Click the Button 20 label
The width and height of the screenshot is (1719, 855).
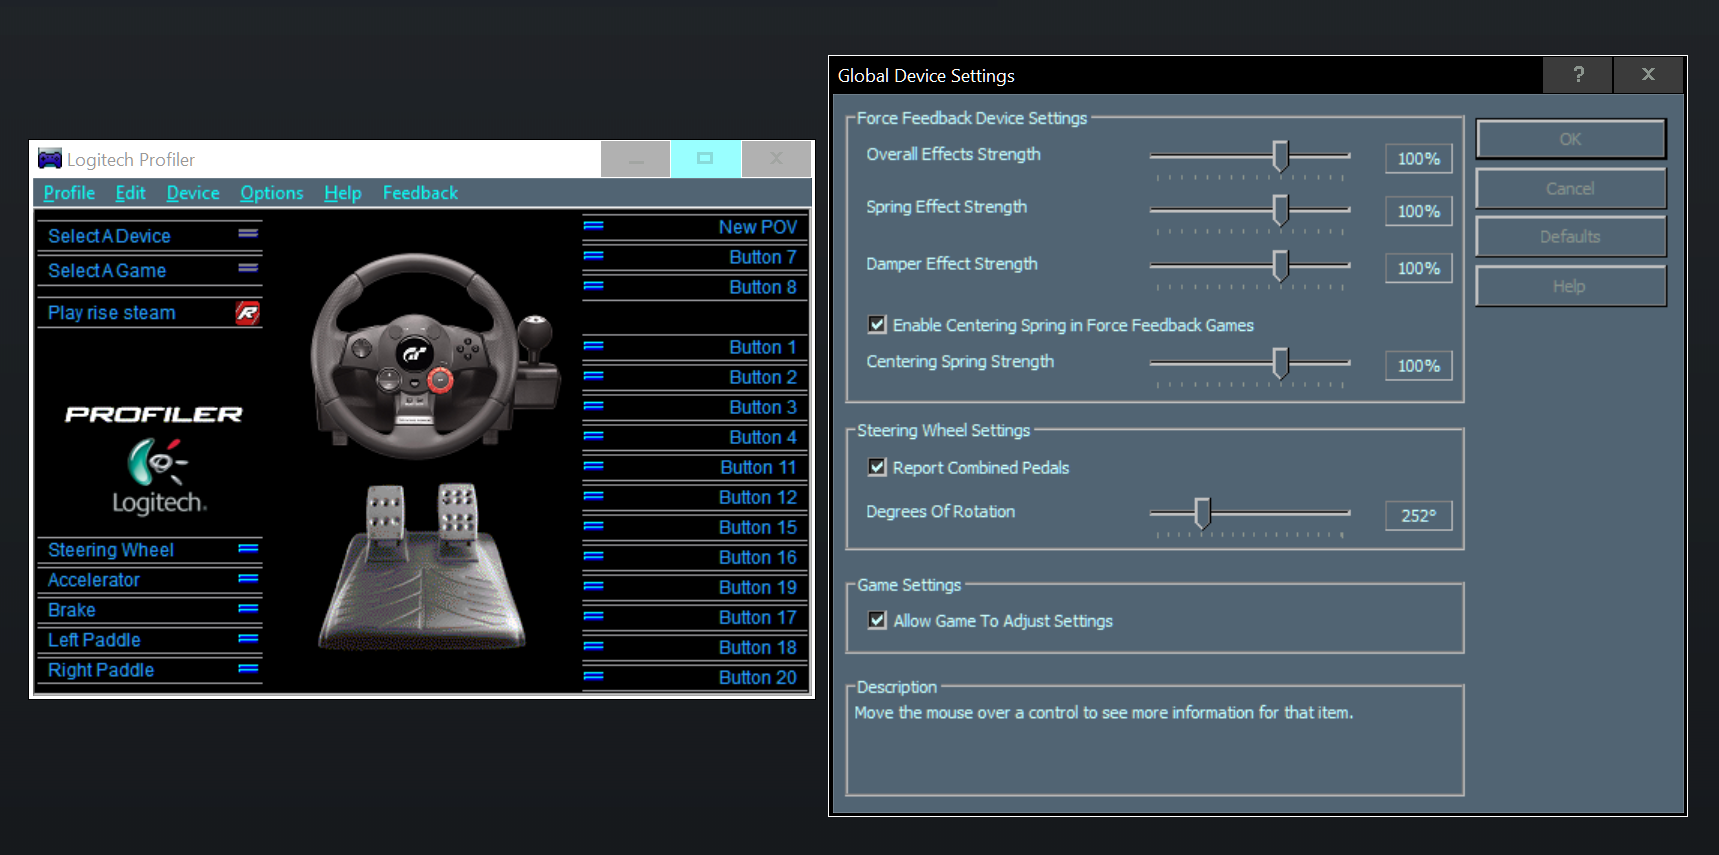758,677
